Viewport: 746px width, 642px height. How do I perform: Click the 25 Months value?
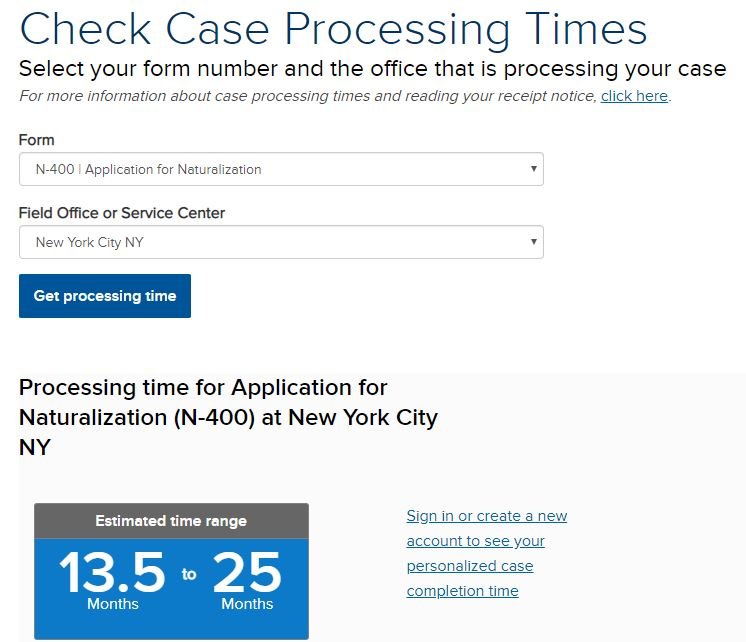247,581
